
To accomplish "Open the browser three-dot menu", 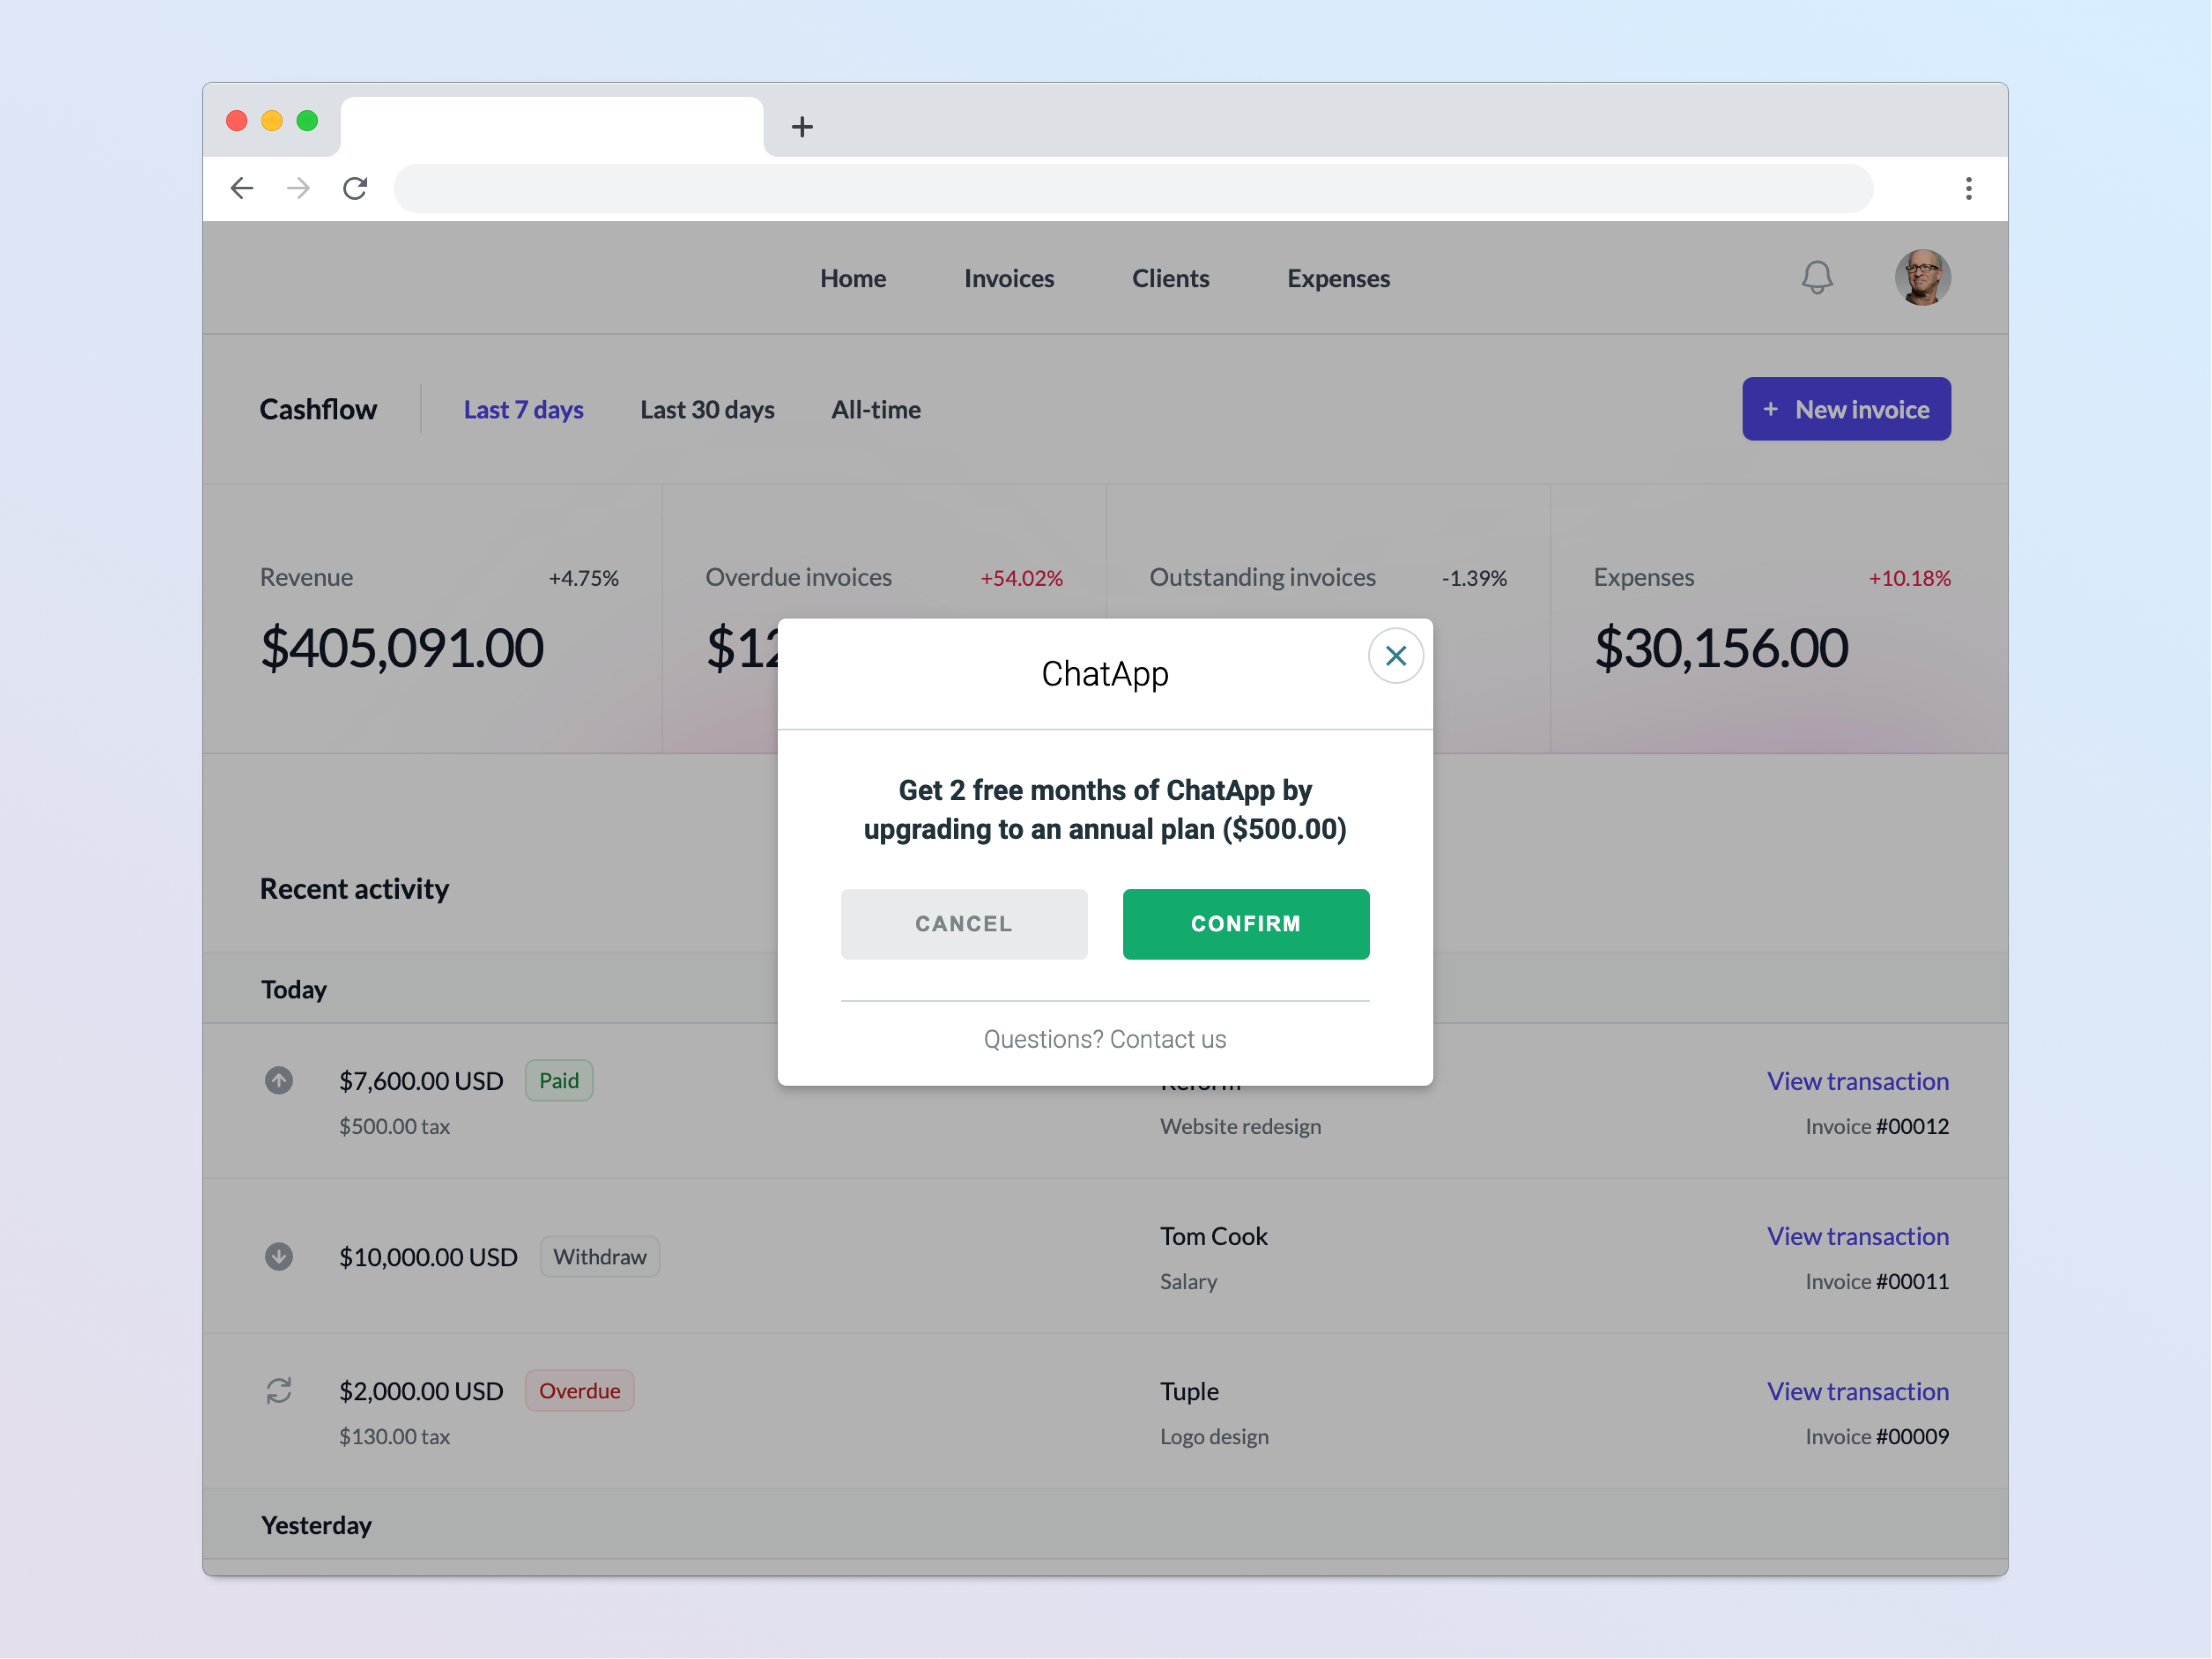I will pos(1968,188).
